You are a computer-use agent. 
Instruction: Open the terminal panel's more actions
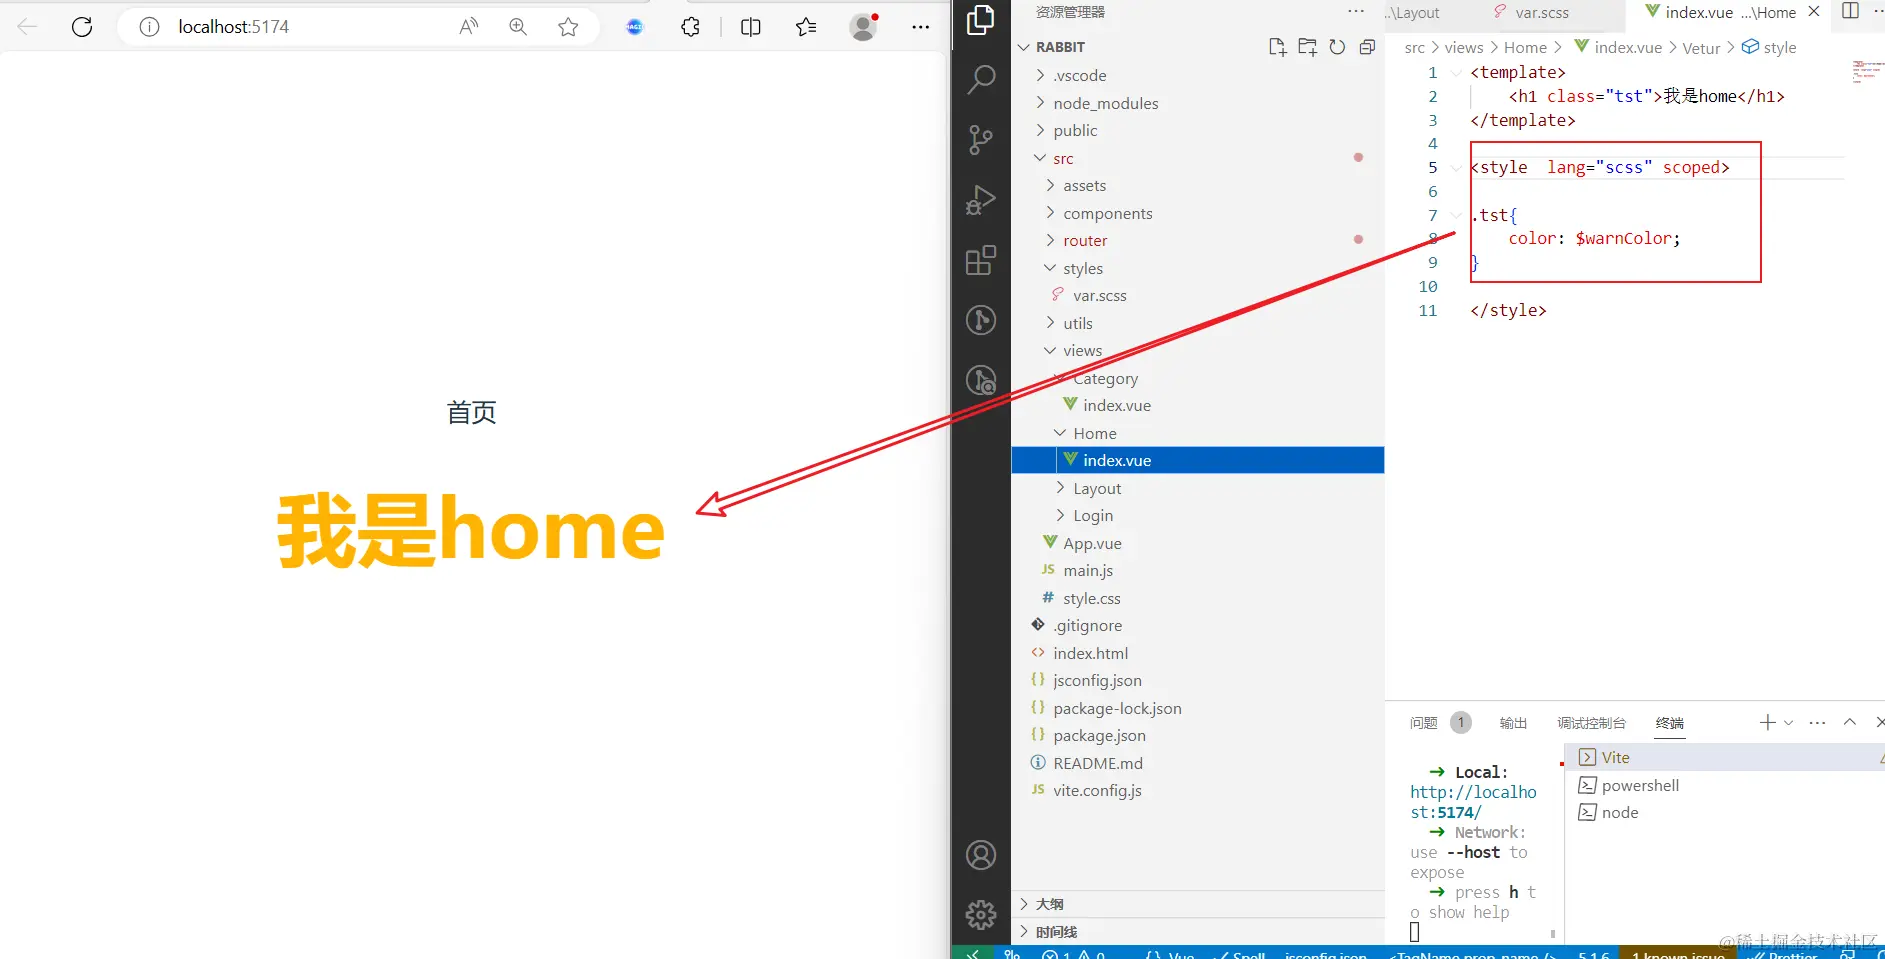coord(1818,723)
